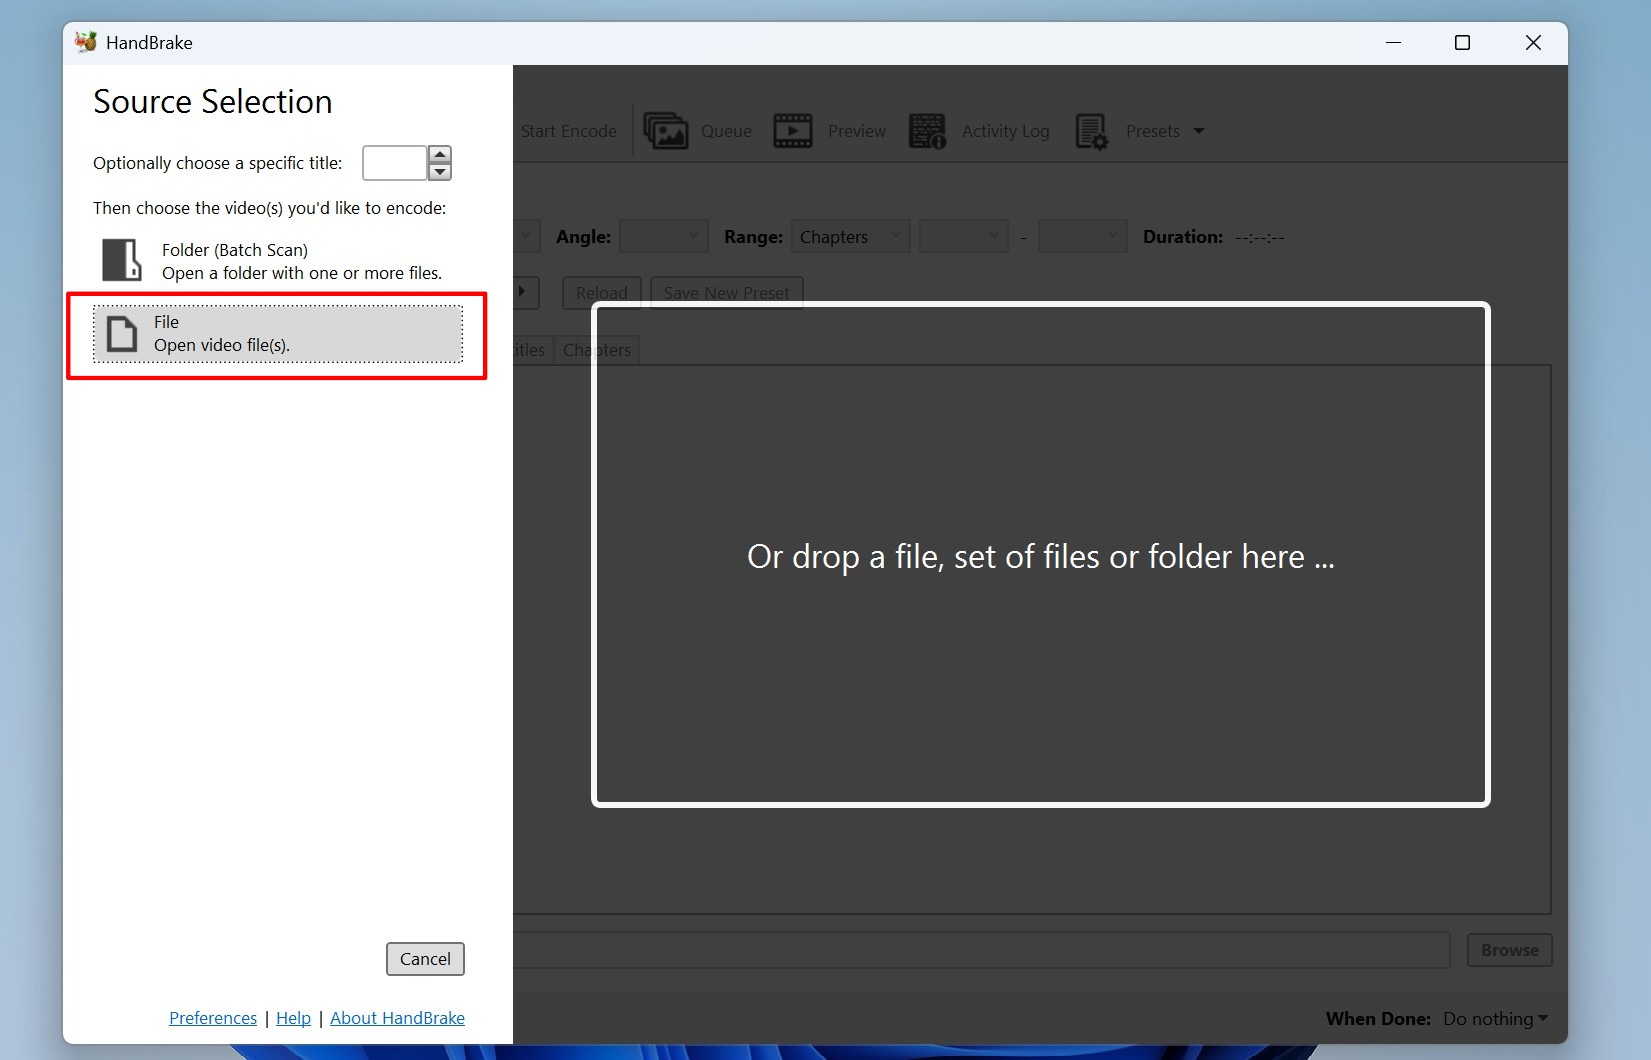Click the Activity Log label
The width and height of the screenshot is (1651, 1060).
tap(1006, 131)
